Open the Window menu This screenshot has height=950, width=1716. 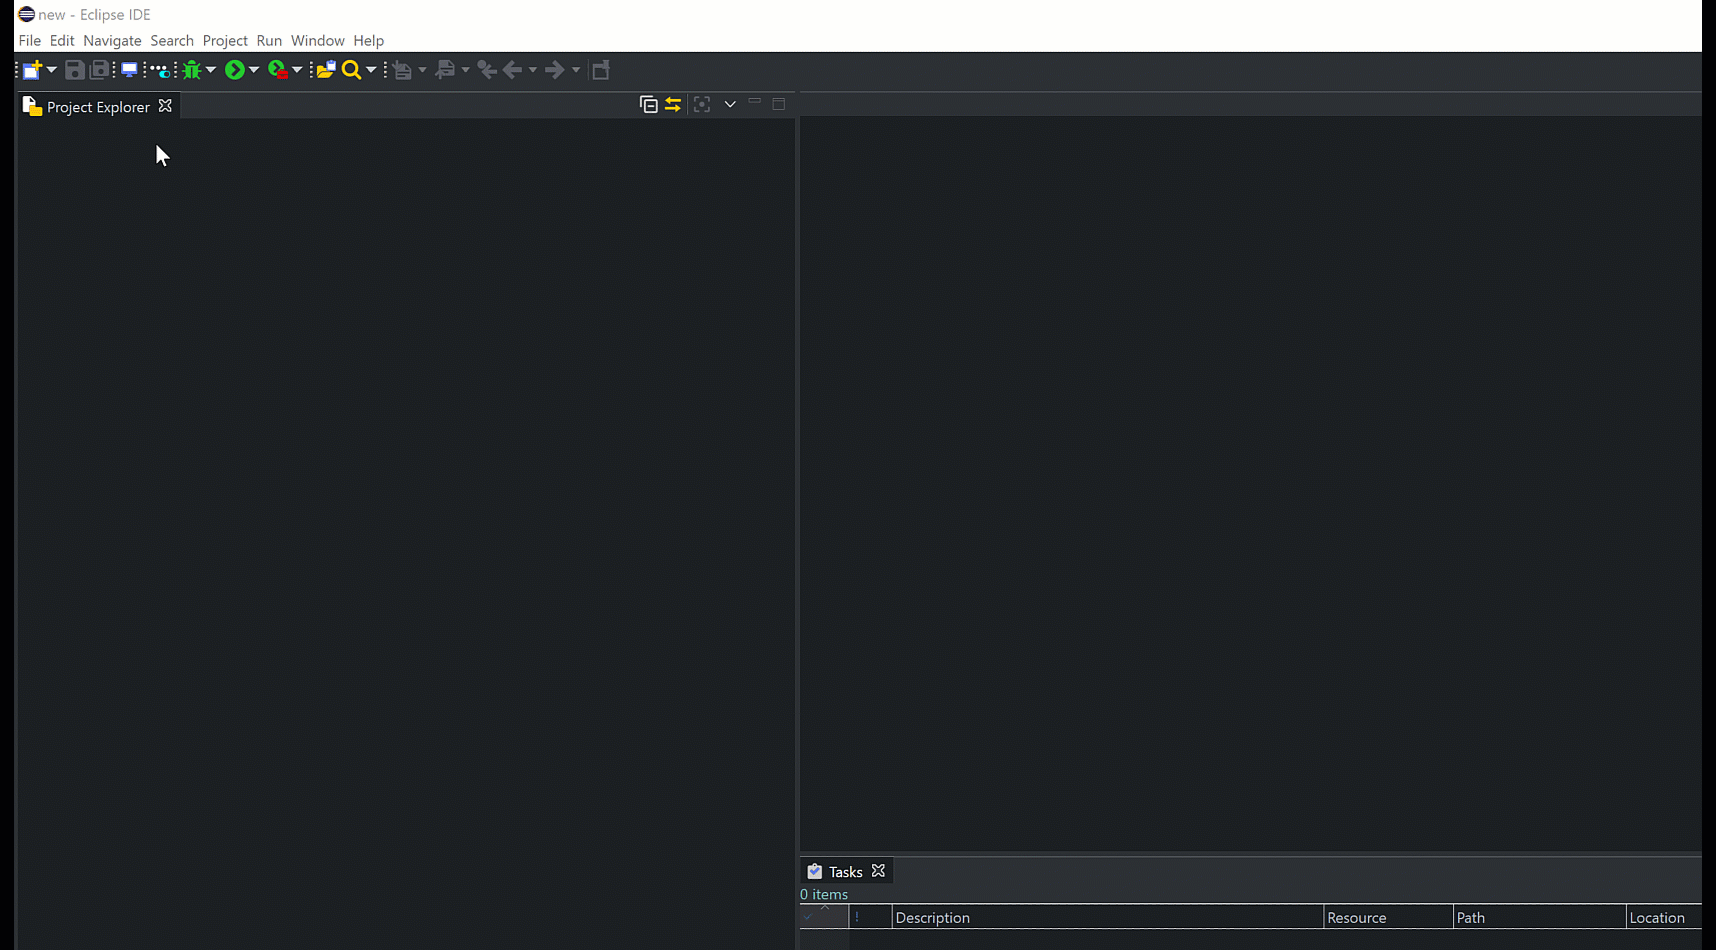[x=318, y=41]
